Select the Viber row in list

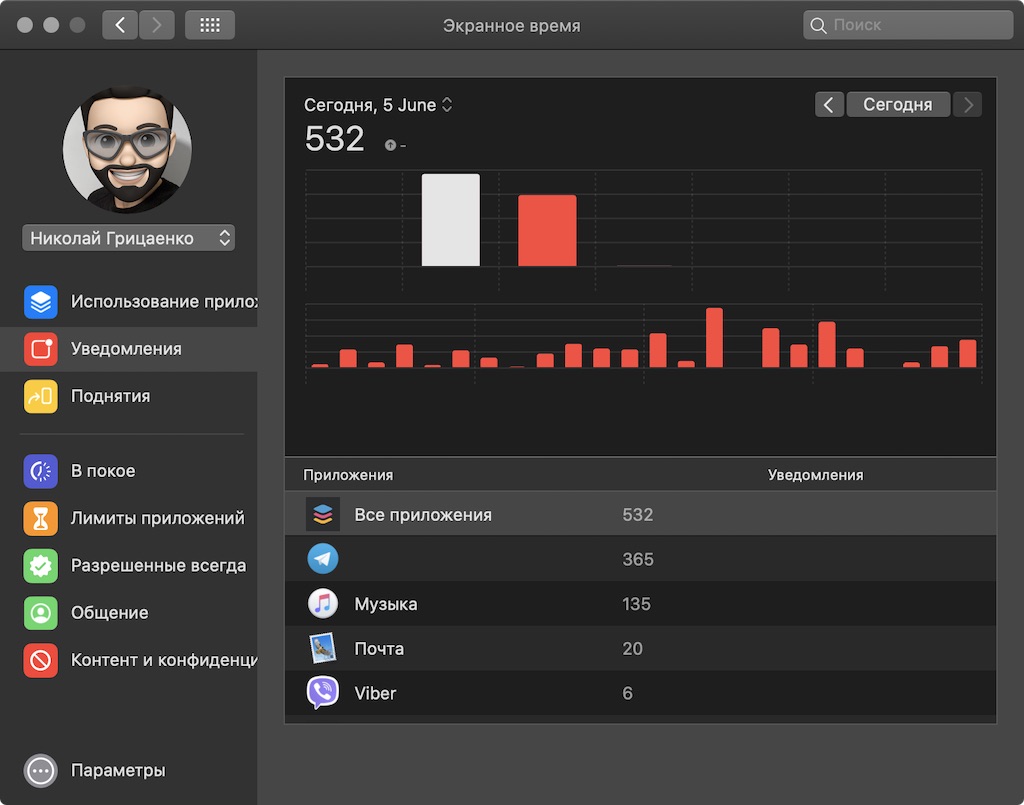pos(641,693)
